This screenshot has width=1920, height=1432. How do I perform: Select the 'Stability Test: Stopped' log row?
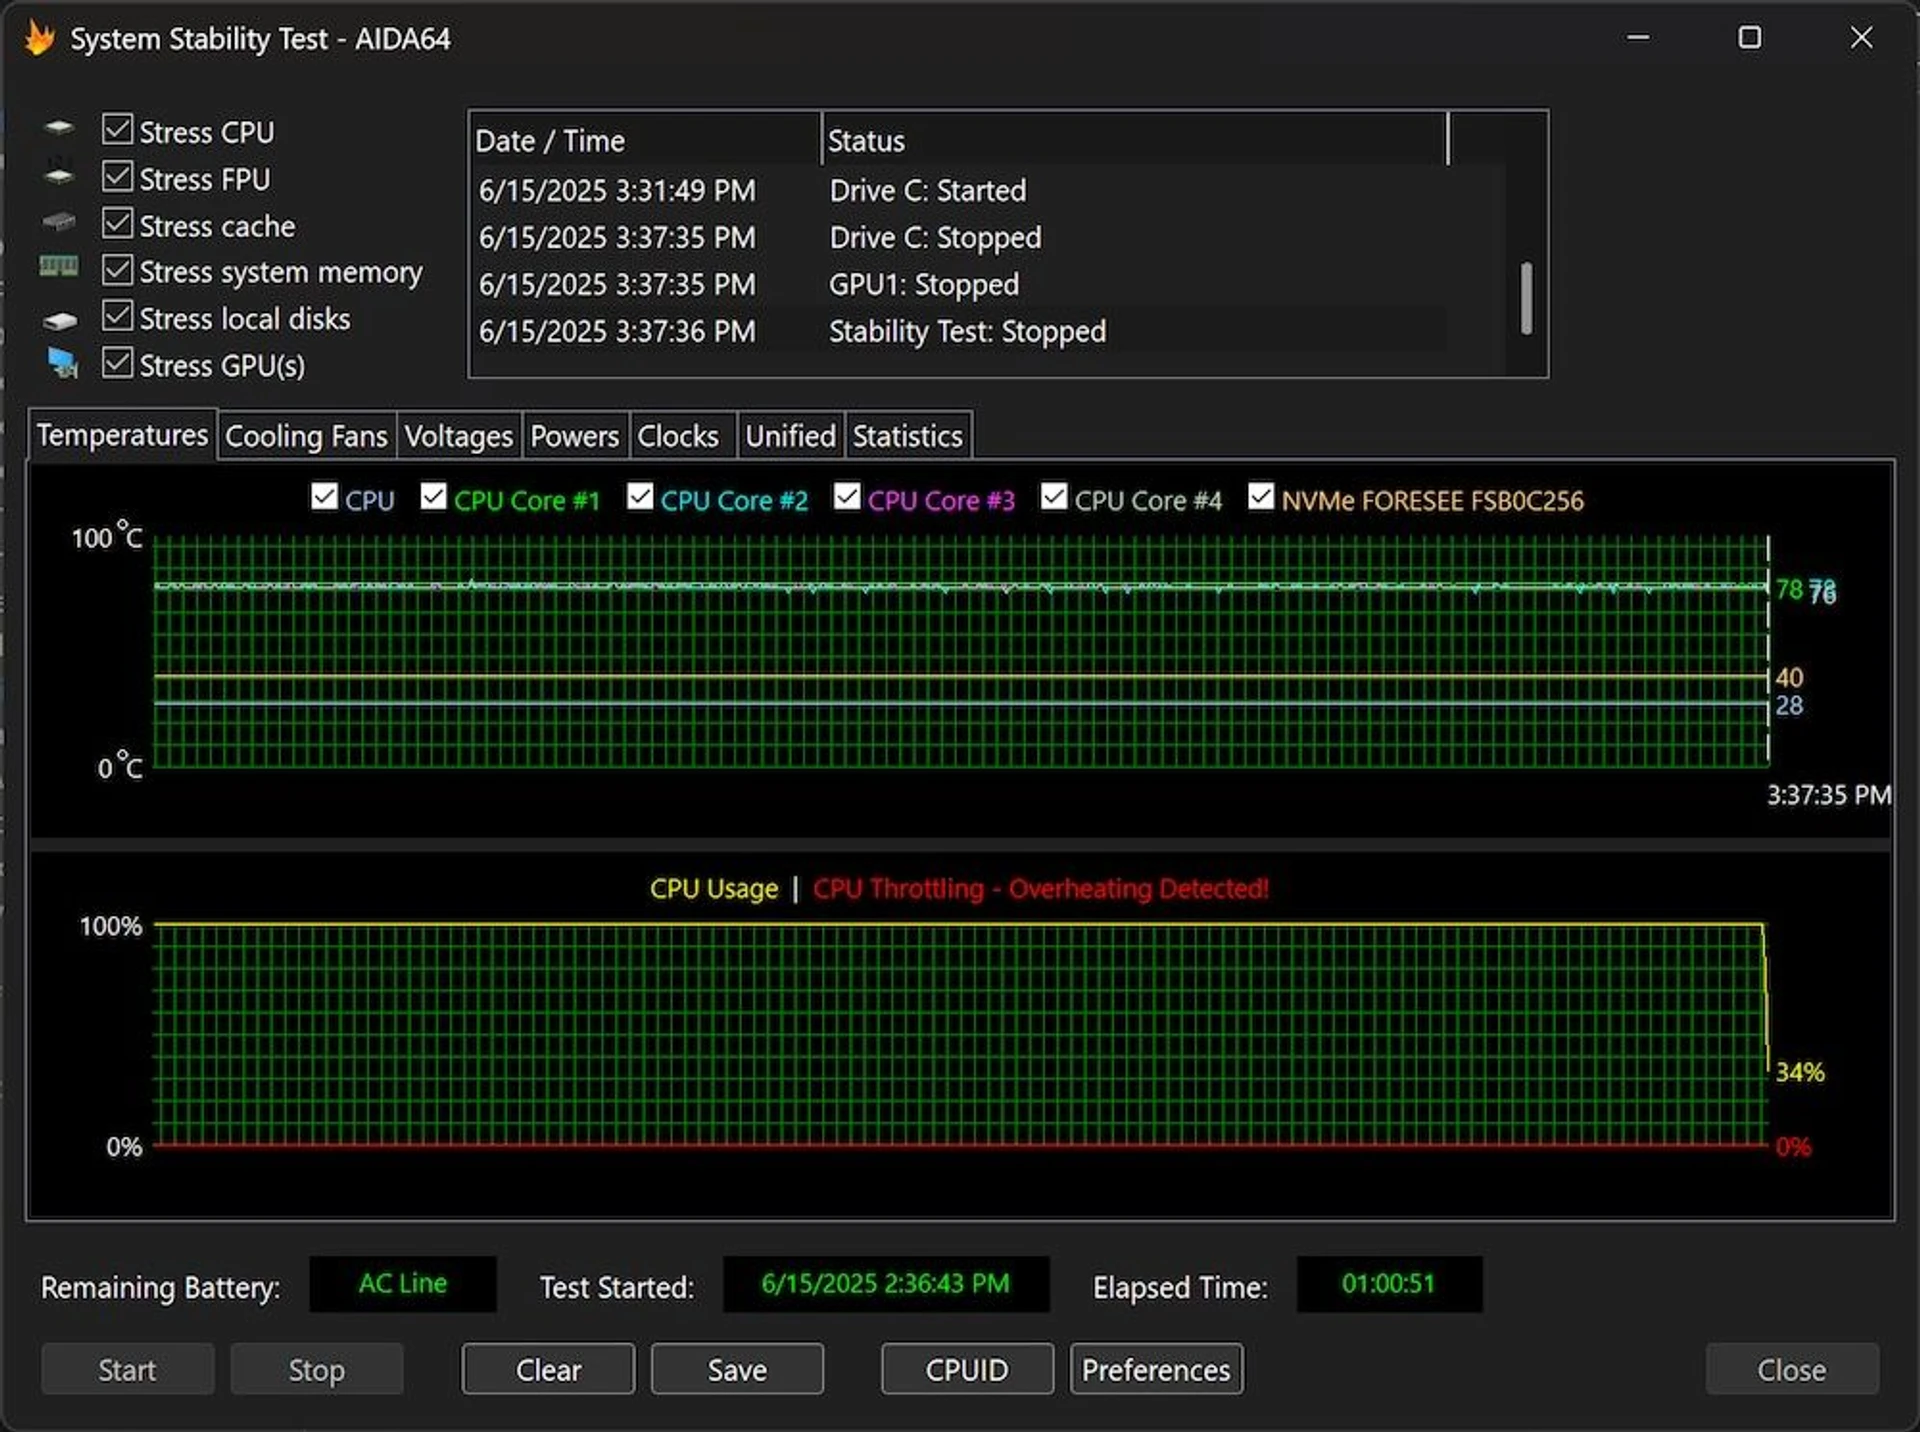(x=960, y=331)
